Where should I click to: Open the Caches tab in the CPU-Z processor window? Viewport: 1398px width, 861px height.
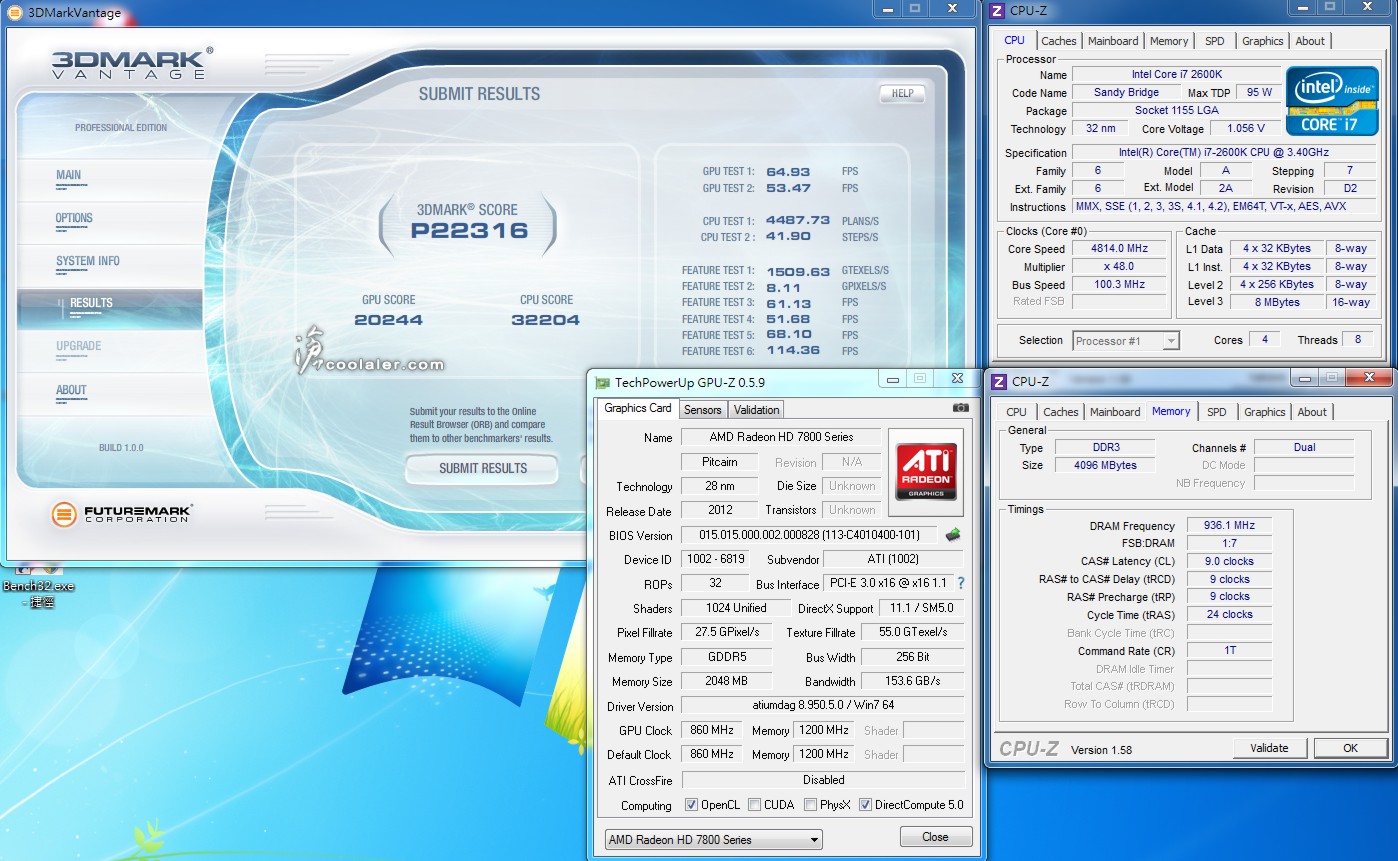click(1059, 41)
